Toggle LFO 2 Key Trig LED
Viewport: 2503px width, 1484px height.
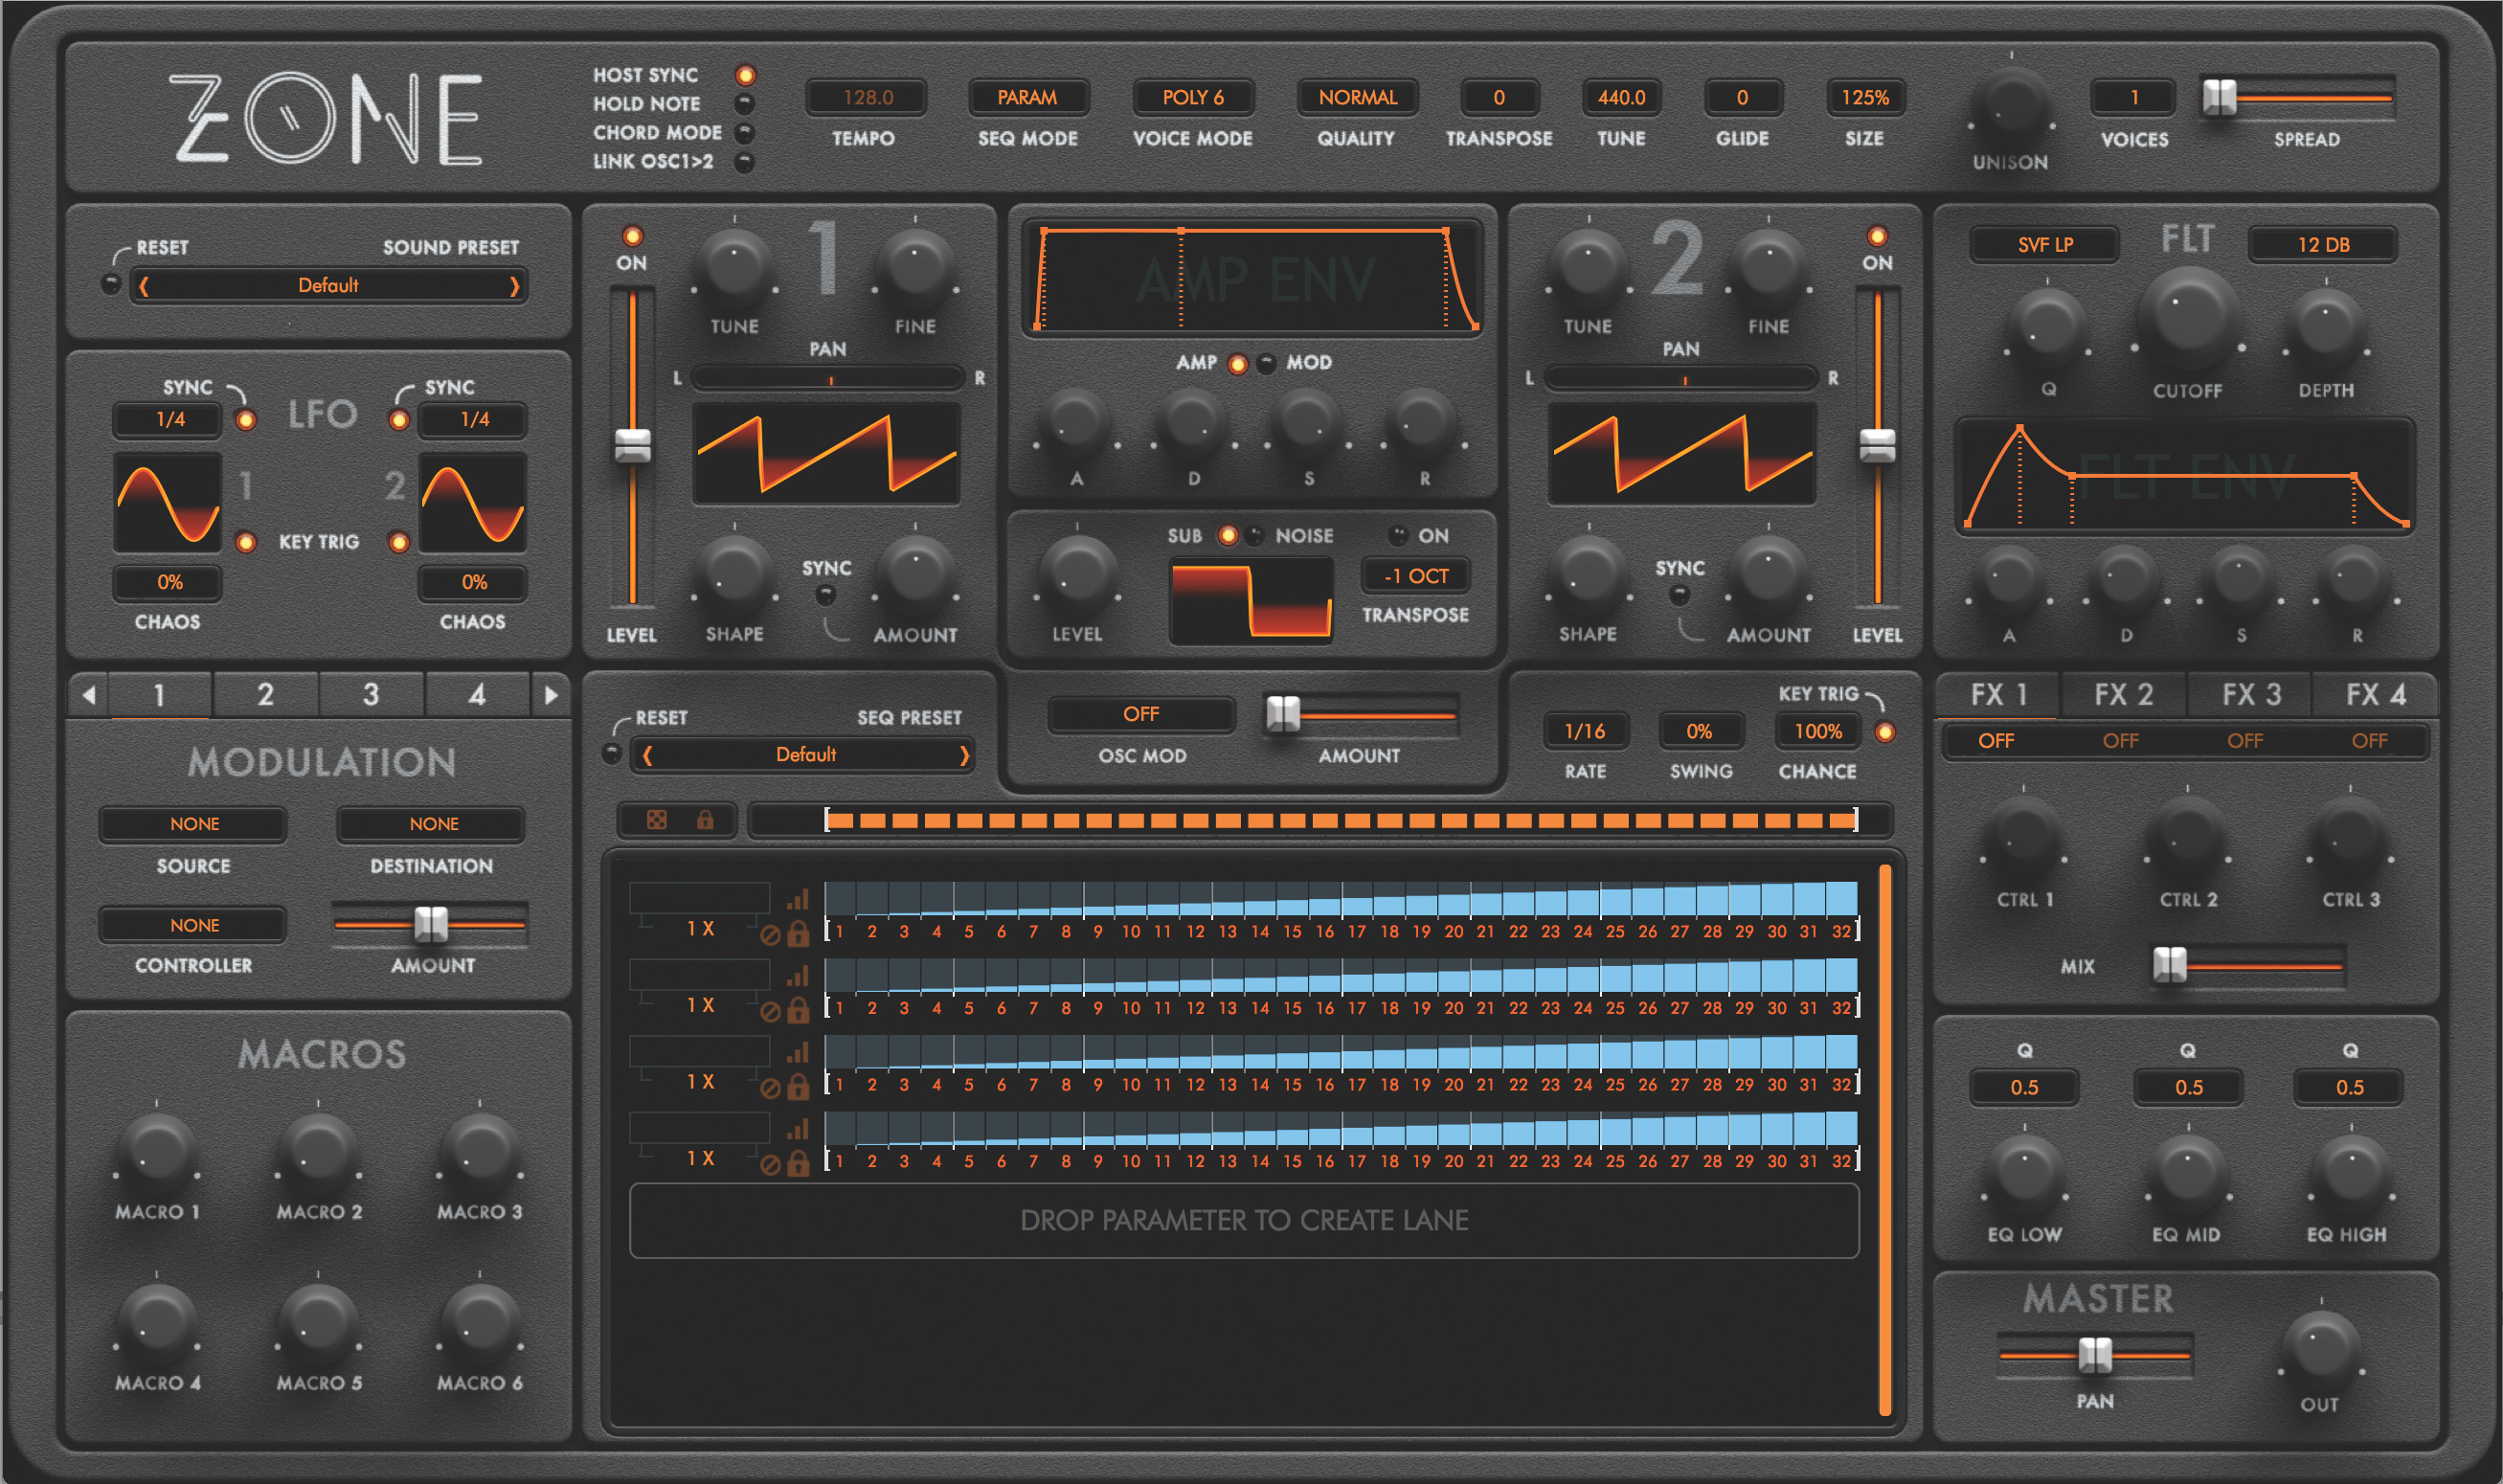pyautogui.click(x=399, y=542)
